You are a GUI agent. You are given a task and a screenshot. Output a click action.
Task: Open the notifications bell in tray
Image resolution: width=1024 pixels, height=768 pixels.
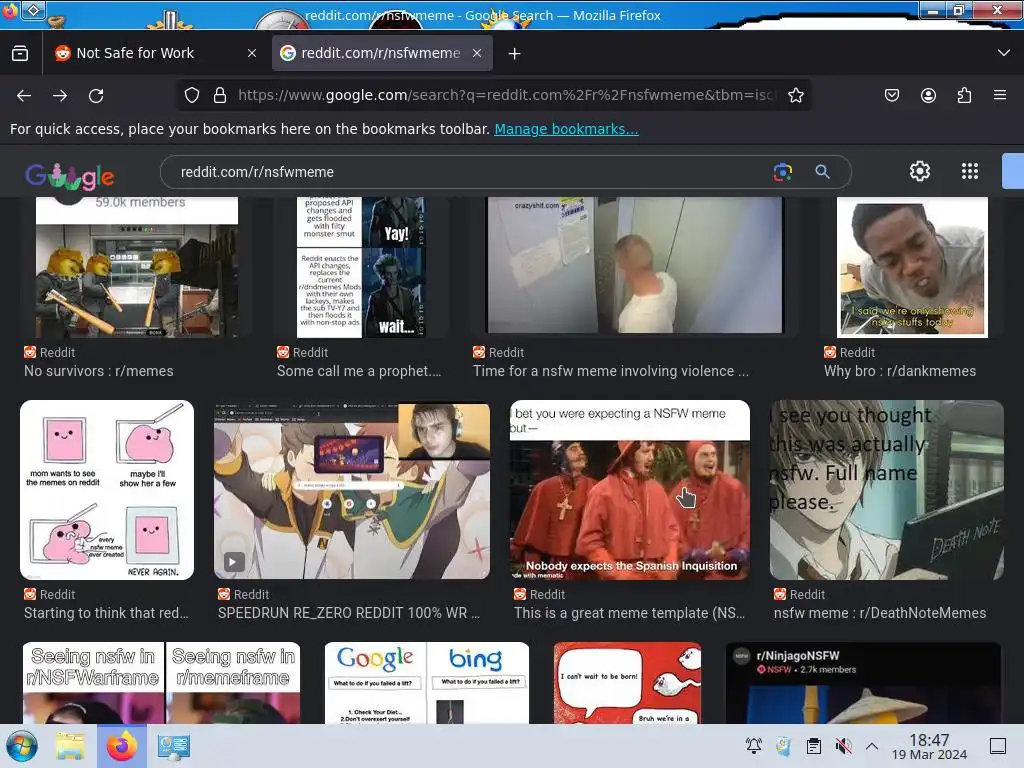(x=754, y=746)
